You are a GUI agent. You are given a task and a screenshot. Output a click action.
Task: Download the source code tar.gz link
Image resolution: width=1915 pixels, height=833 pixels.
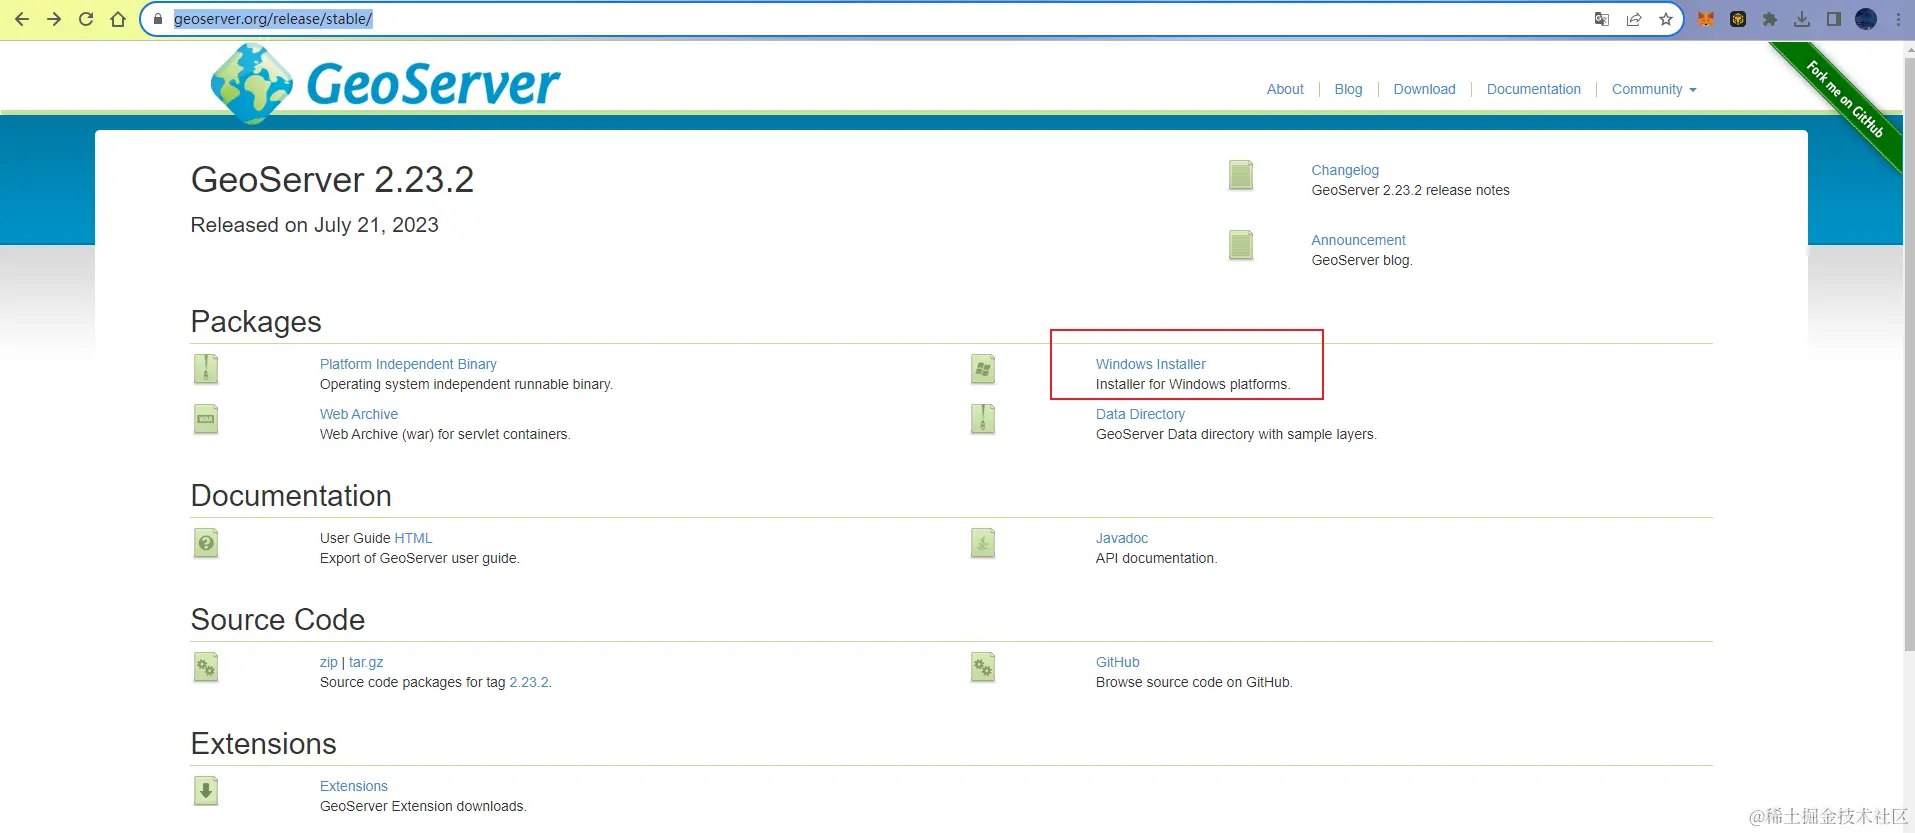[366, 662]
